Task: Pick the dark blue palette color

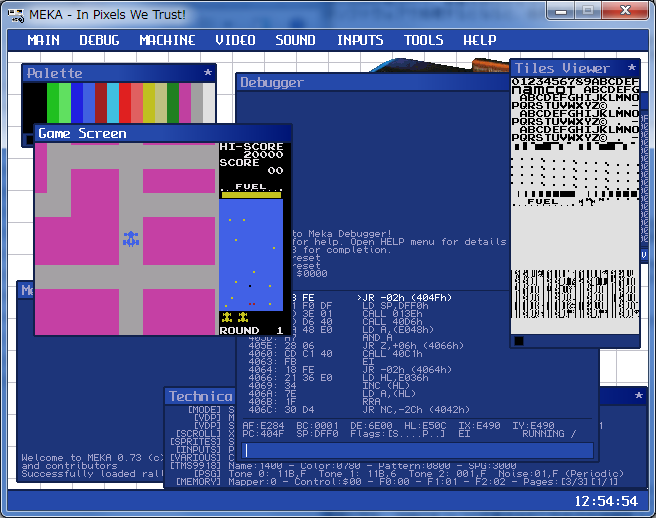Action: pos(77,103)
